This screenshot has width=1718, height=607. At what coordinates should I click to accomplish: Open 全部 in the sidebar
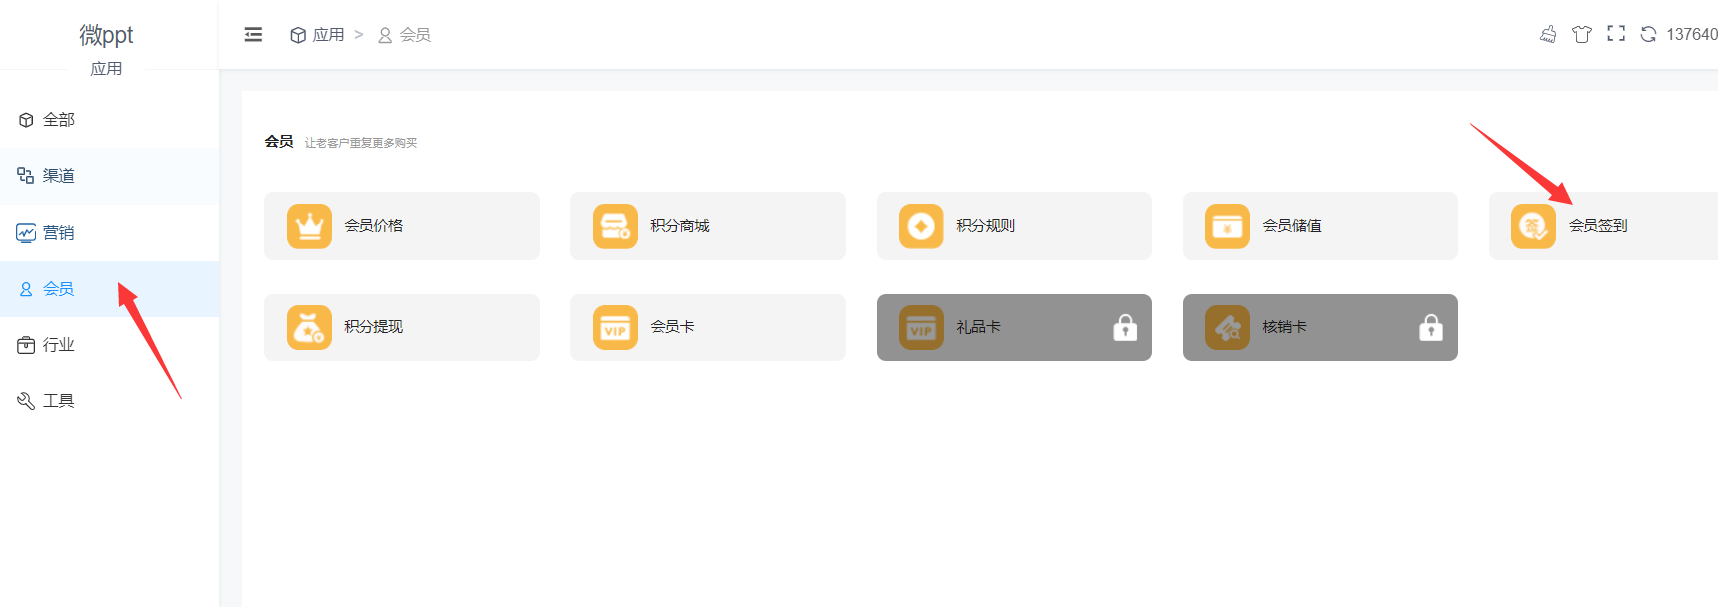click(109, 120)
